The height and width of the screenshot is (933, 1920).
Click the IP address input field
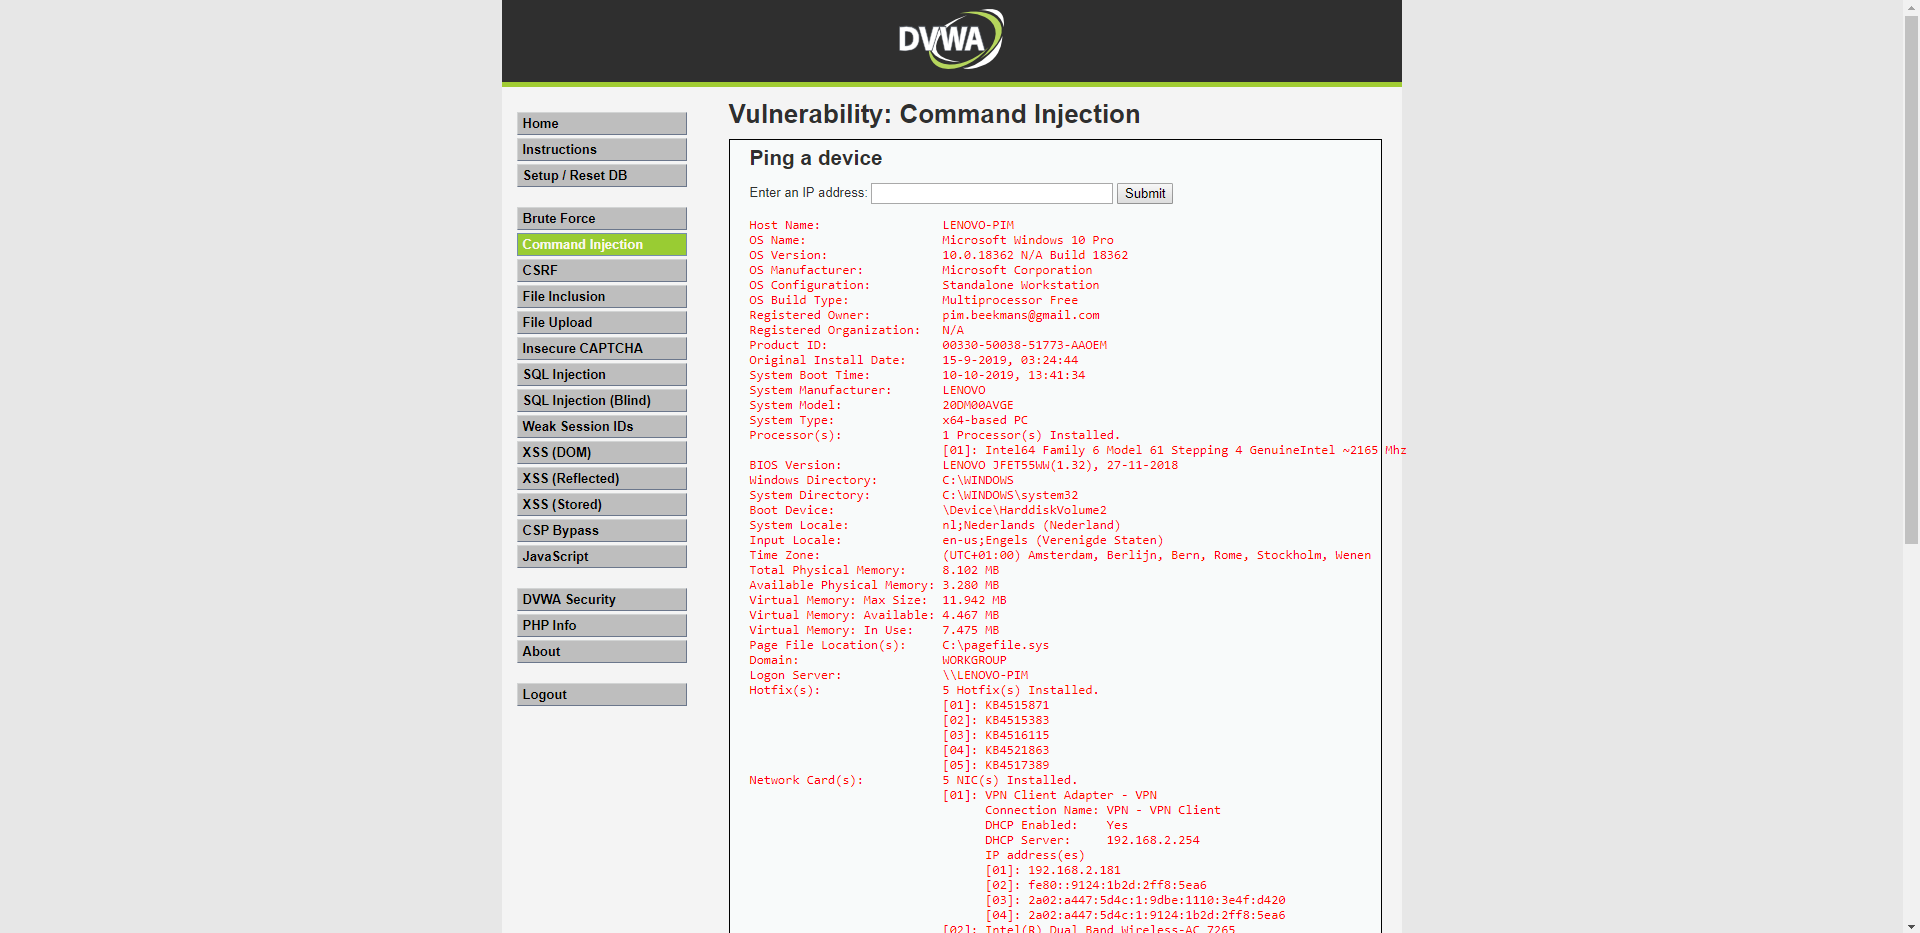tap(991, 193)
